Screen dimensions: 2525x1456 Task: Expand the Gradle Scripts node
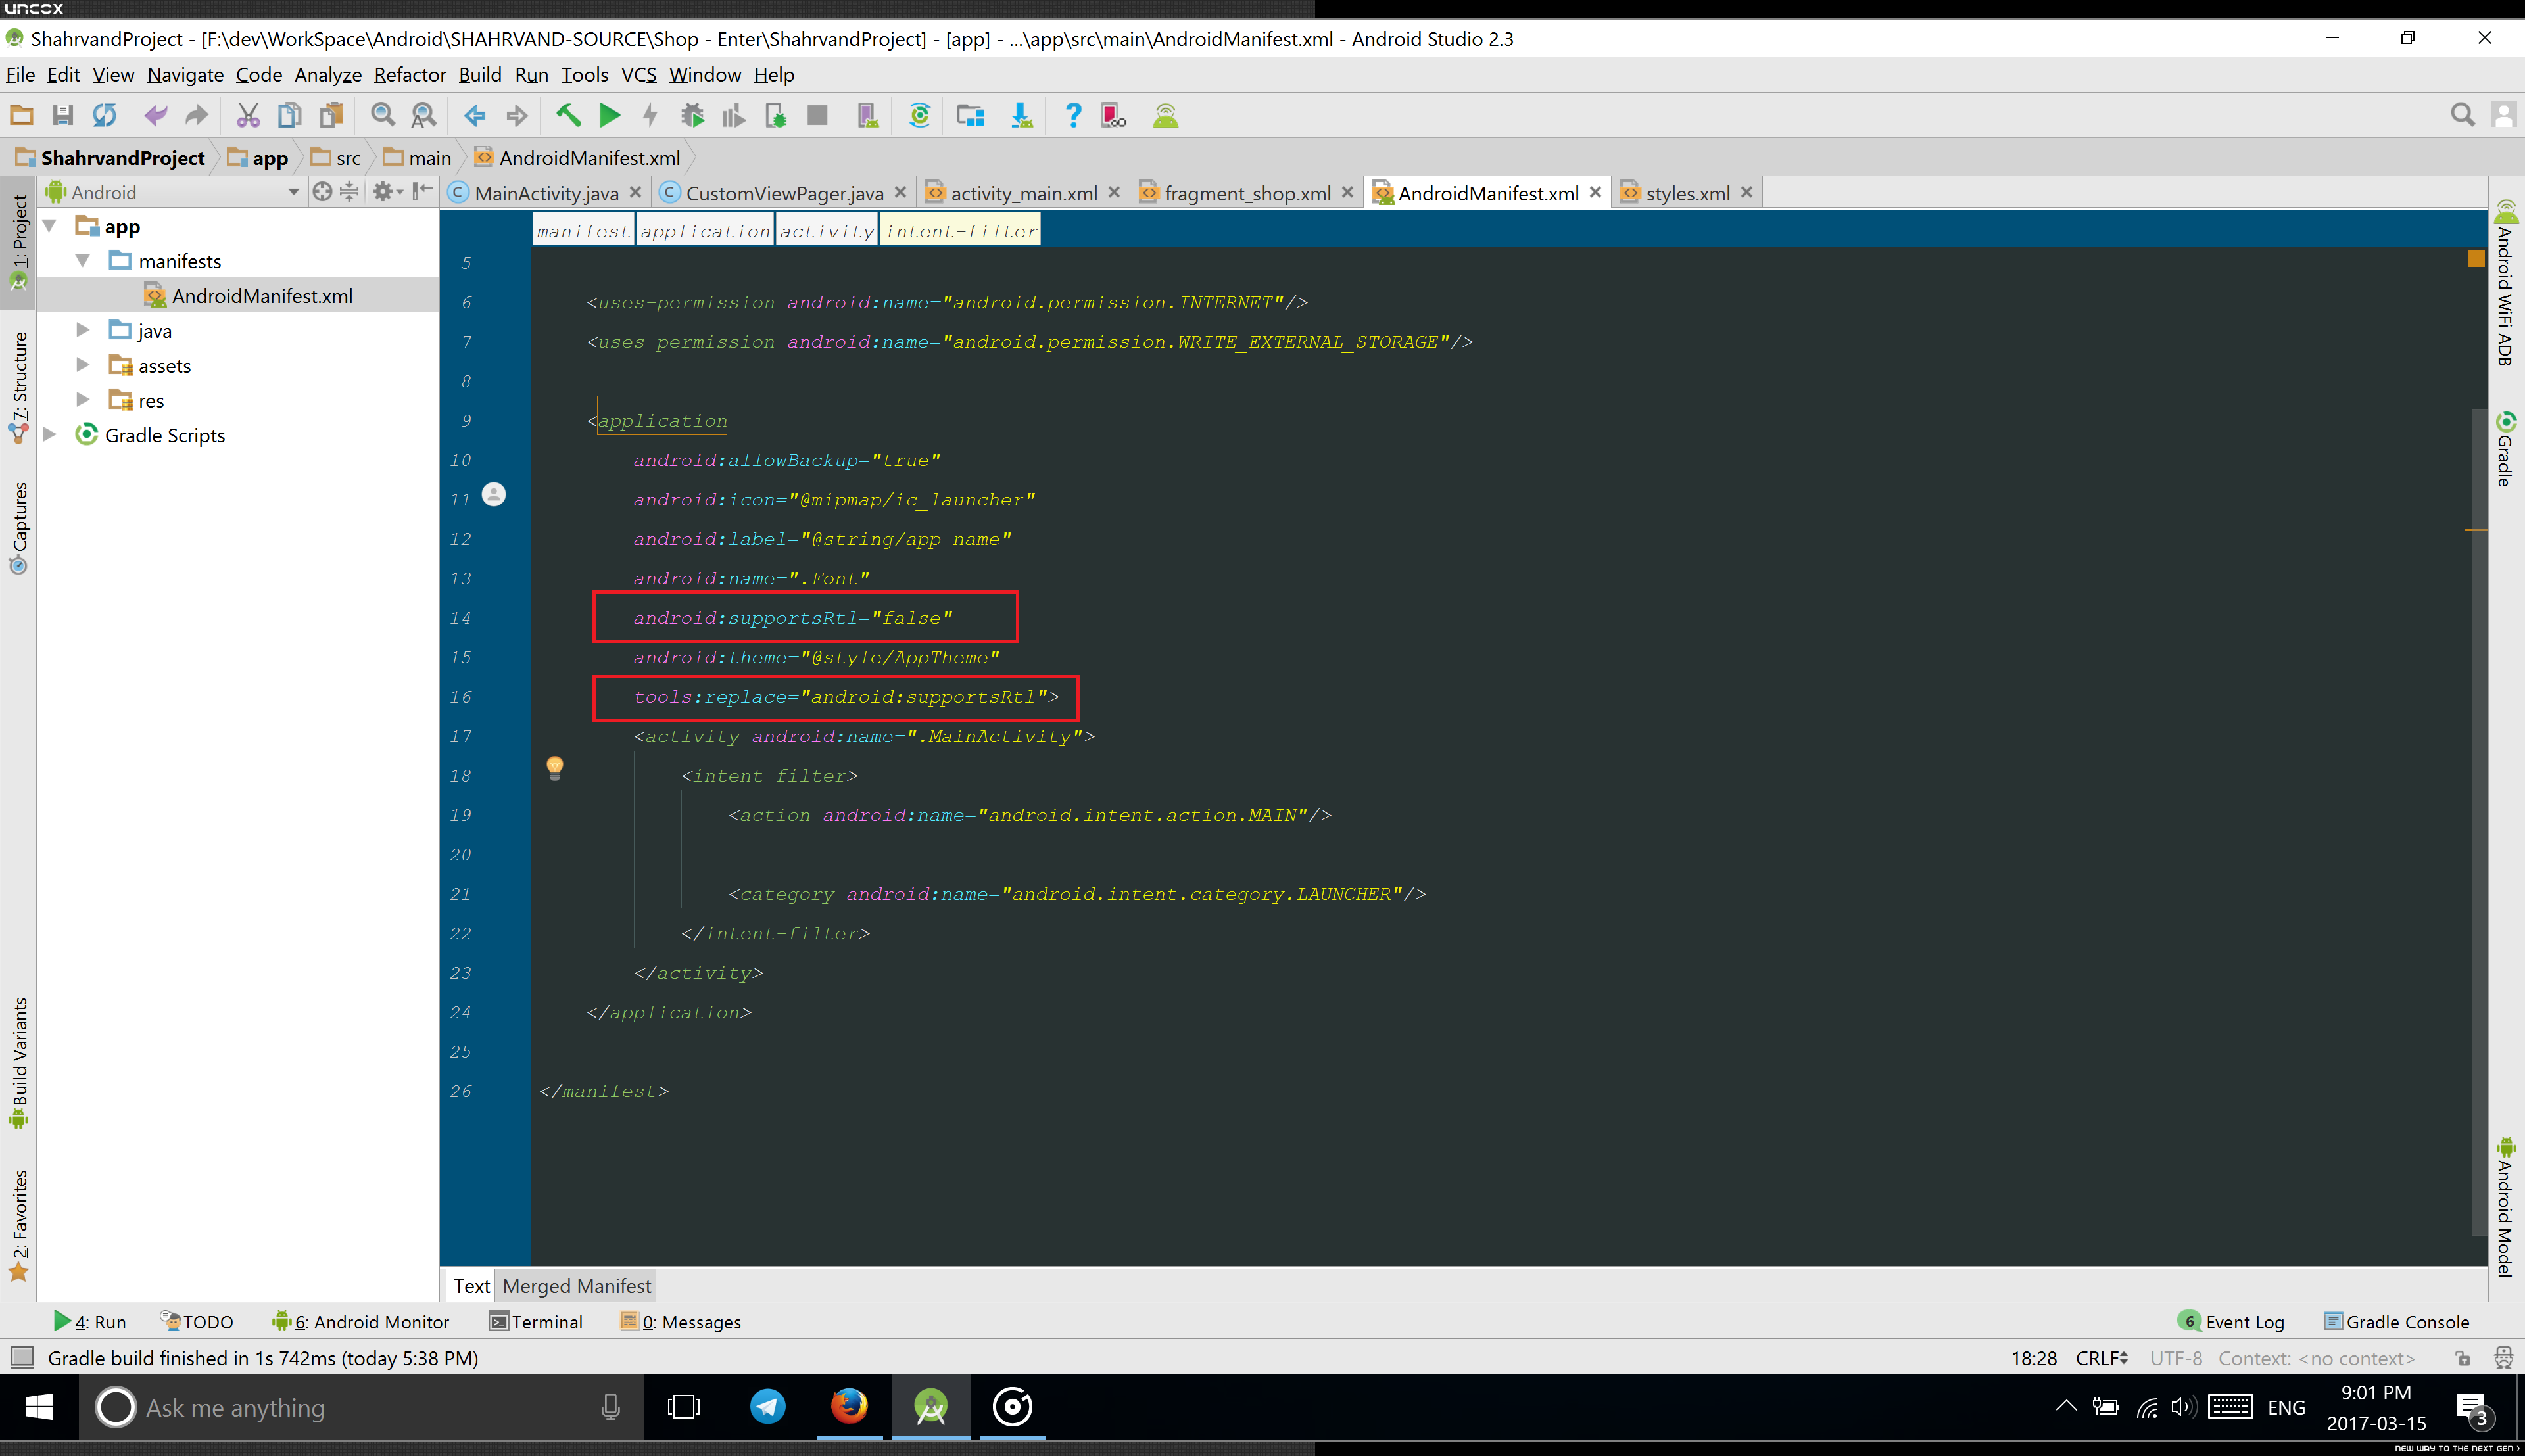pyautogui.click(x=50, y=435)
